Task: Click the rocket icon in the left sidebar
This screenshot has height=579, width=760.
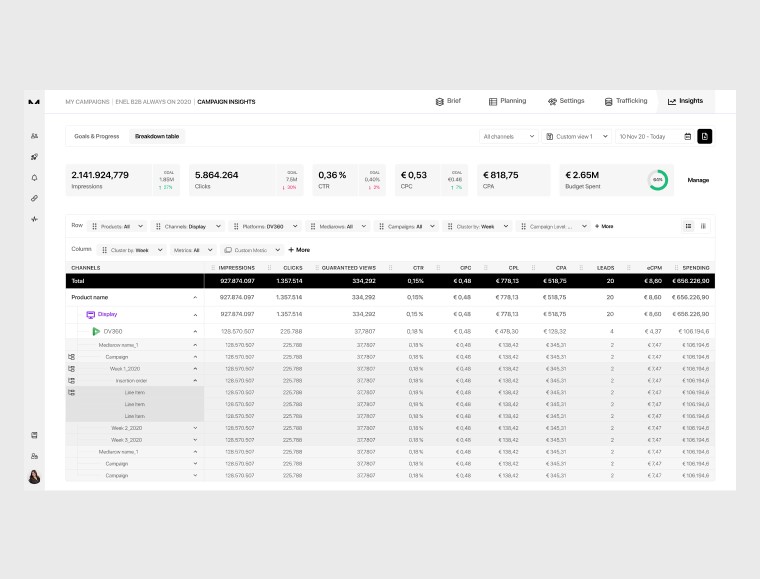Action: pos(34,157)
